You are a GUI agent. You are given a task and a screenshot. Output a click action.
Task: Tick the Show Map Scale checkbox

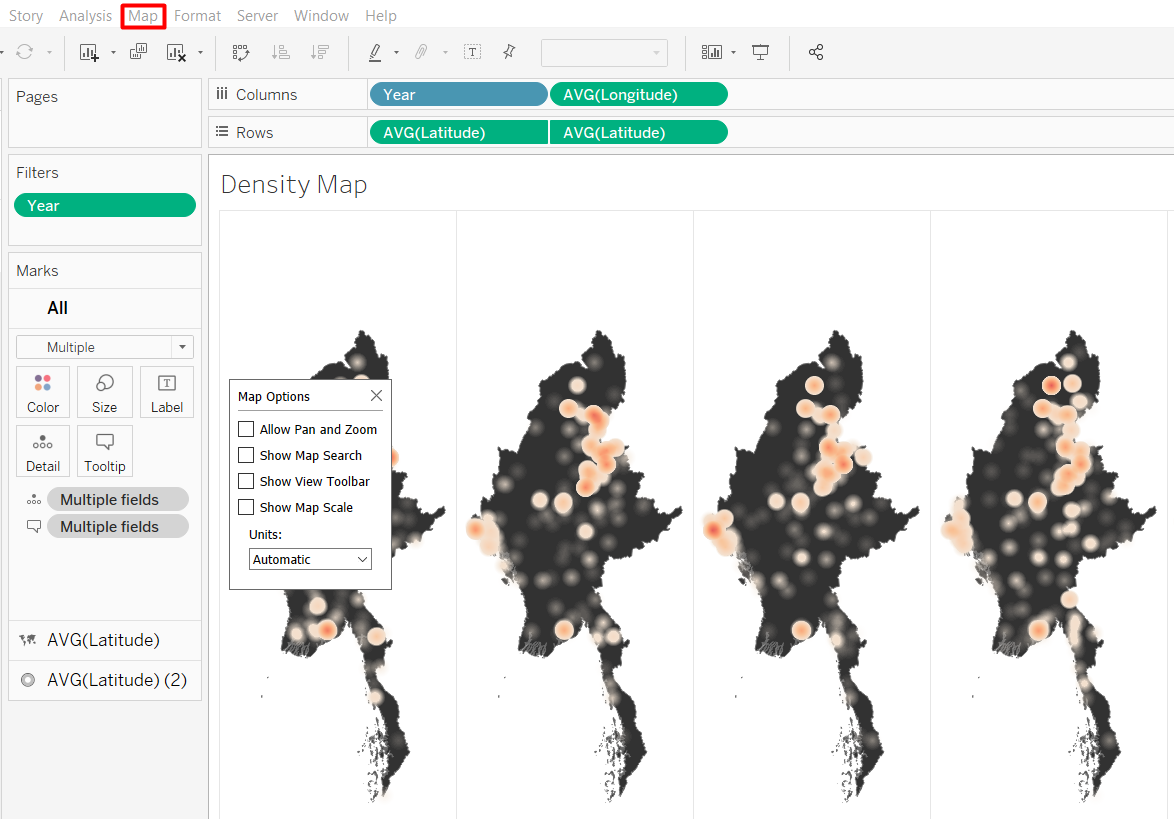[246, 507]
